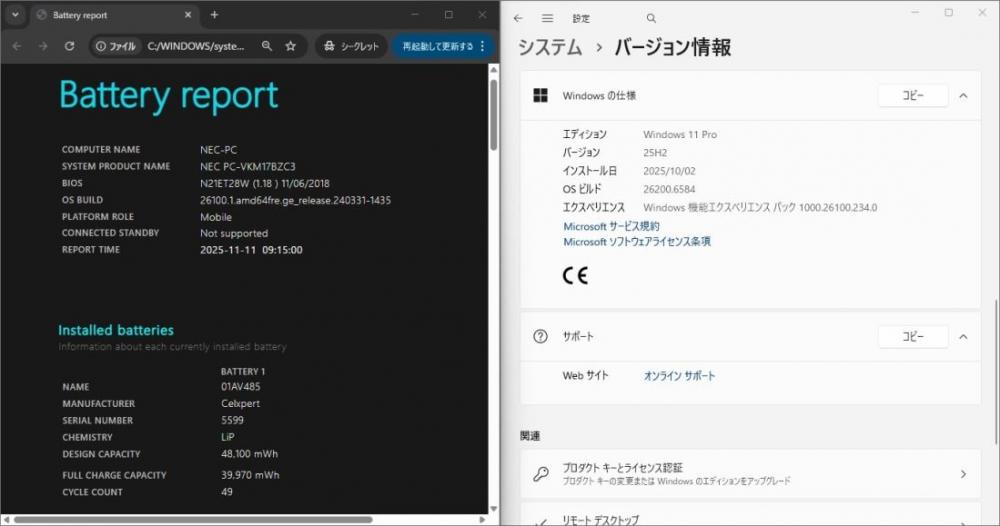Image resolution: width=1000 pixels, height=526 pixels.
Task: Open Microsoft サービス規約 link
Action: point(611,226)
